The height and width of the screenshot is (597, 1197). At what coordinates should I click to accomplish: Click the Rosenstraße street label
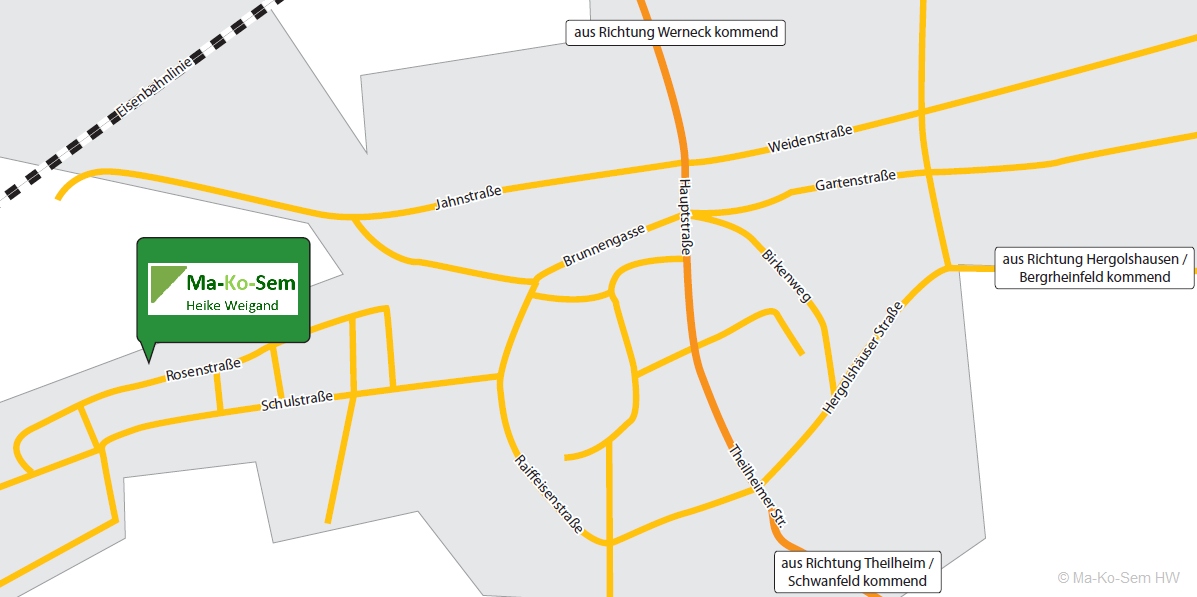coord(203,369)
